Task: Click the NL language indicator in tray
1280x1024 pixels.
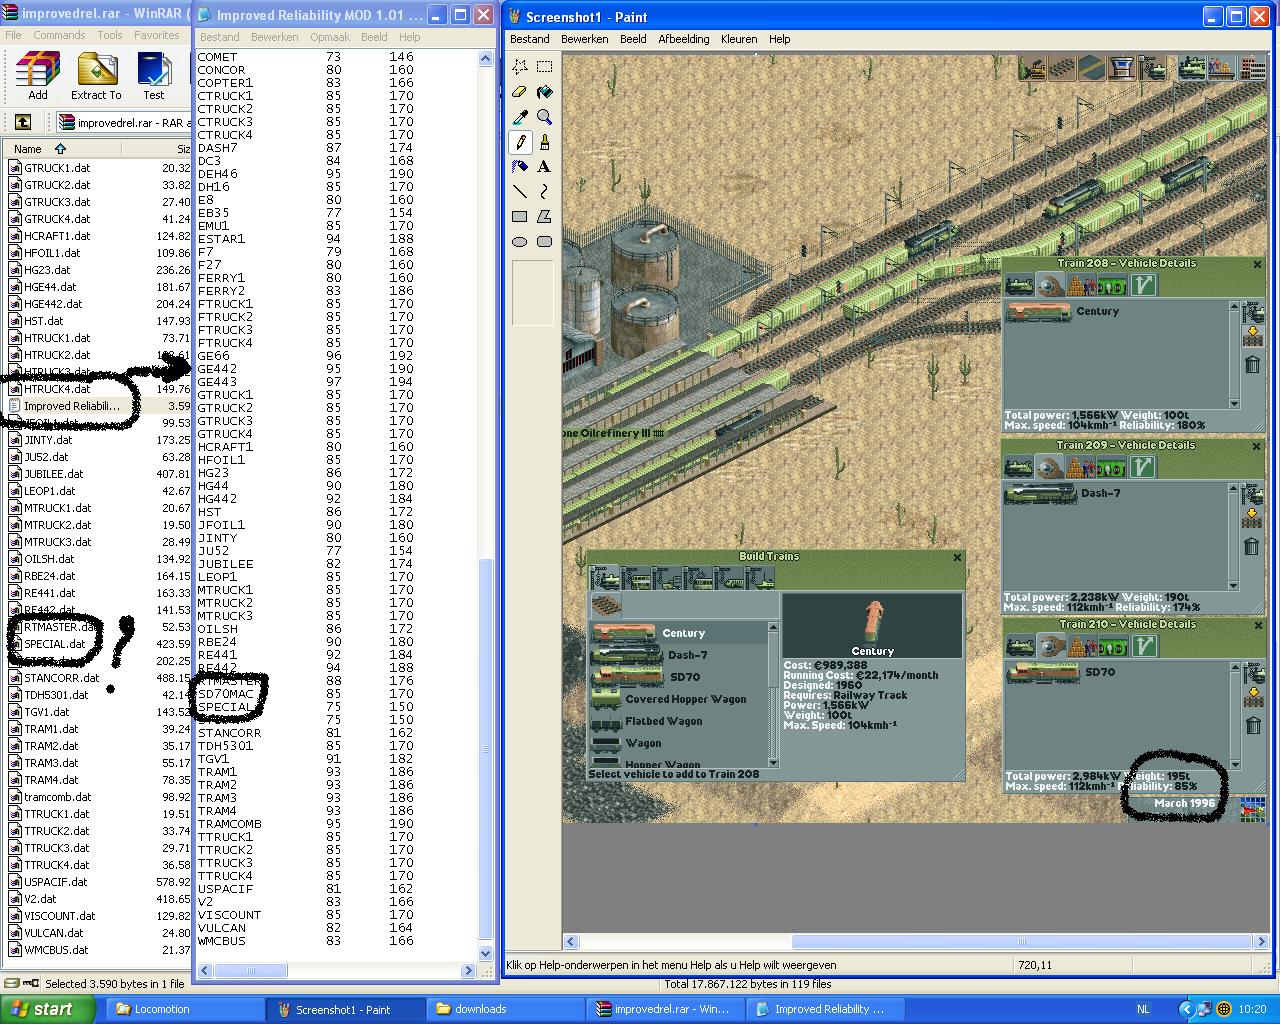Action: coord(1144,1009)
